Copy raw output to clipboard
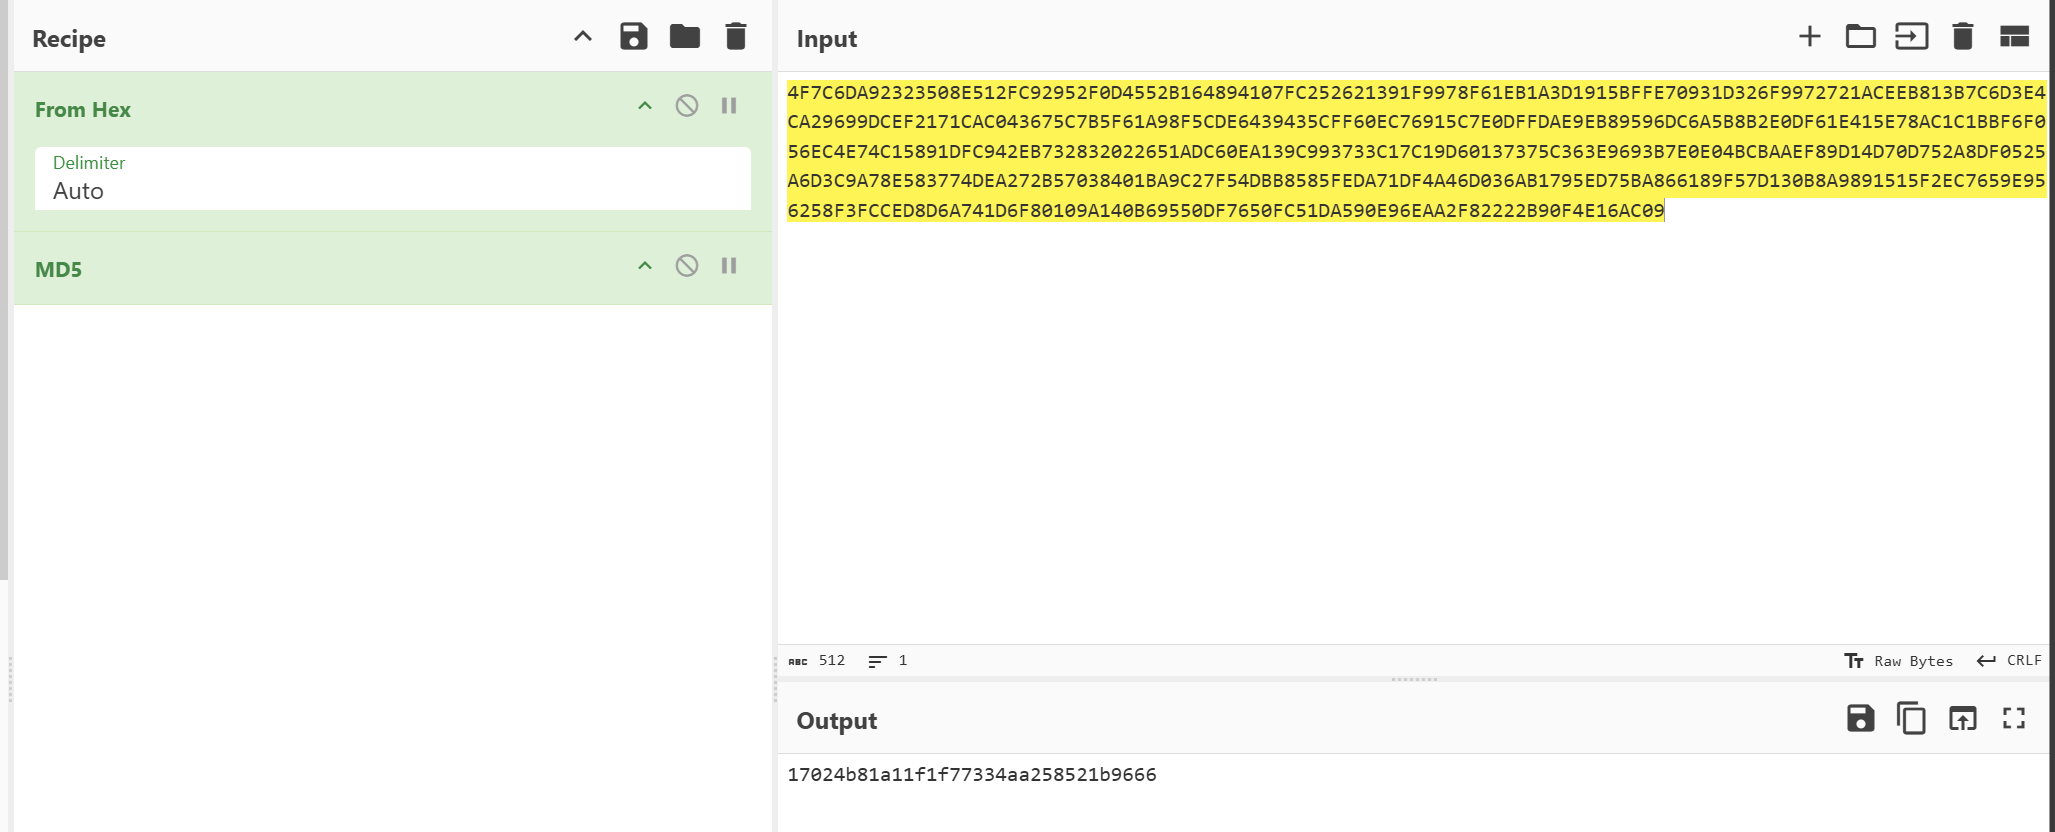 pos(1911,718)
